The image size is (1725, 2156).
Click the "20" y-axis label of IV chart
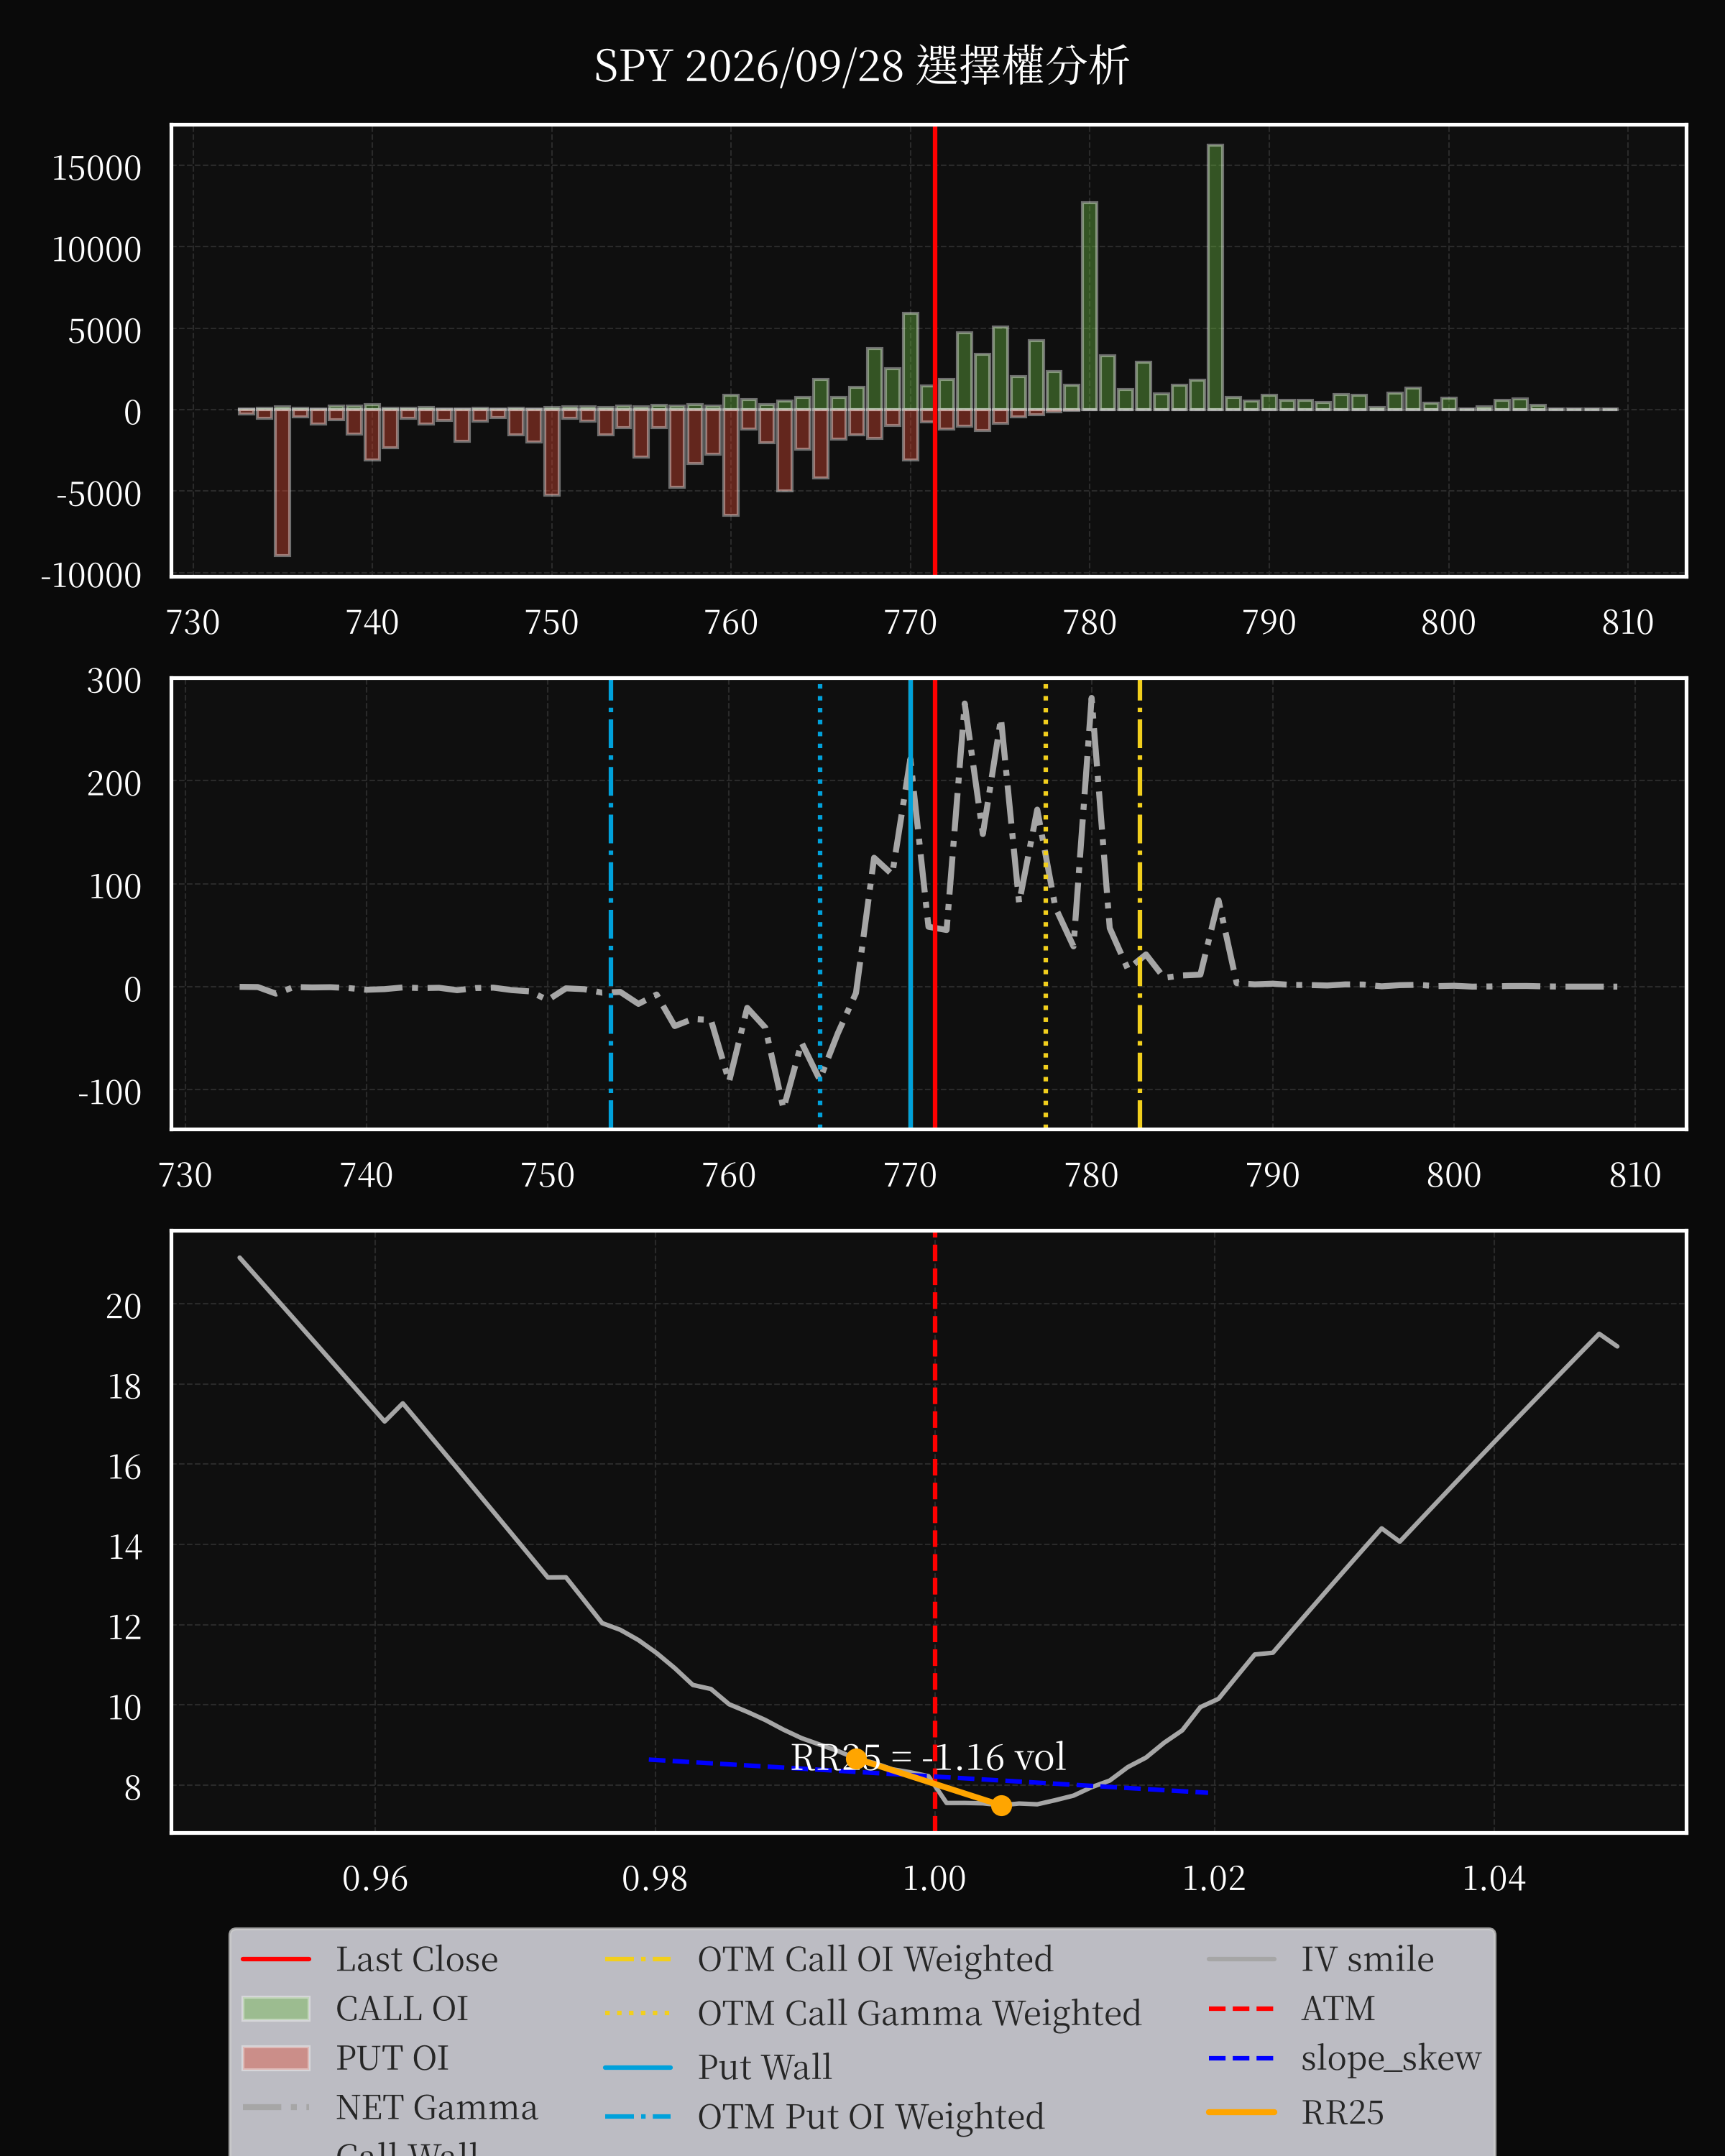click(x=124, y=1306)
